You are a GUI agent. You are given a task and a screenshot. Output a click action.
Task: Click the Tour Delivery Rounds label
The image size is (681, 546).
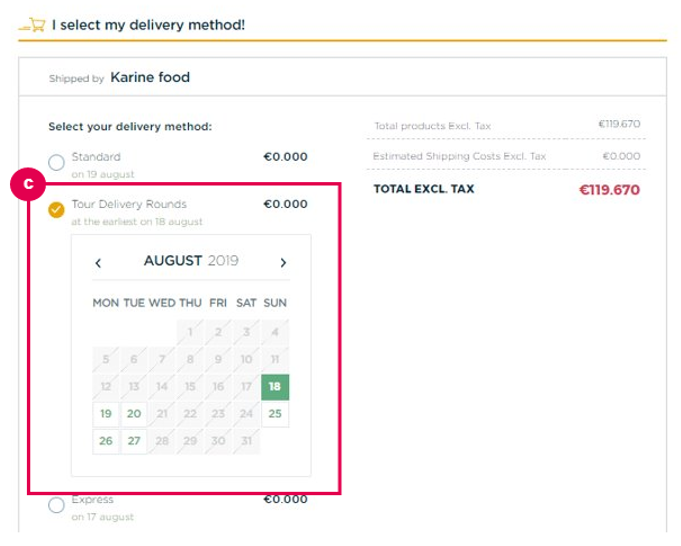click(x=129, y=204)
